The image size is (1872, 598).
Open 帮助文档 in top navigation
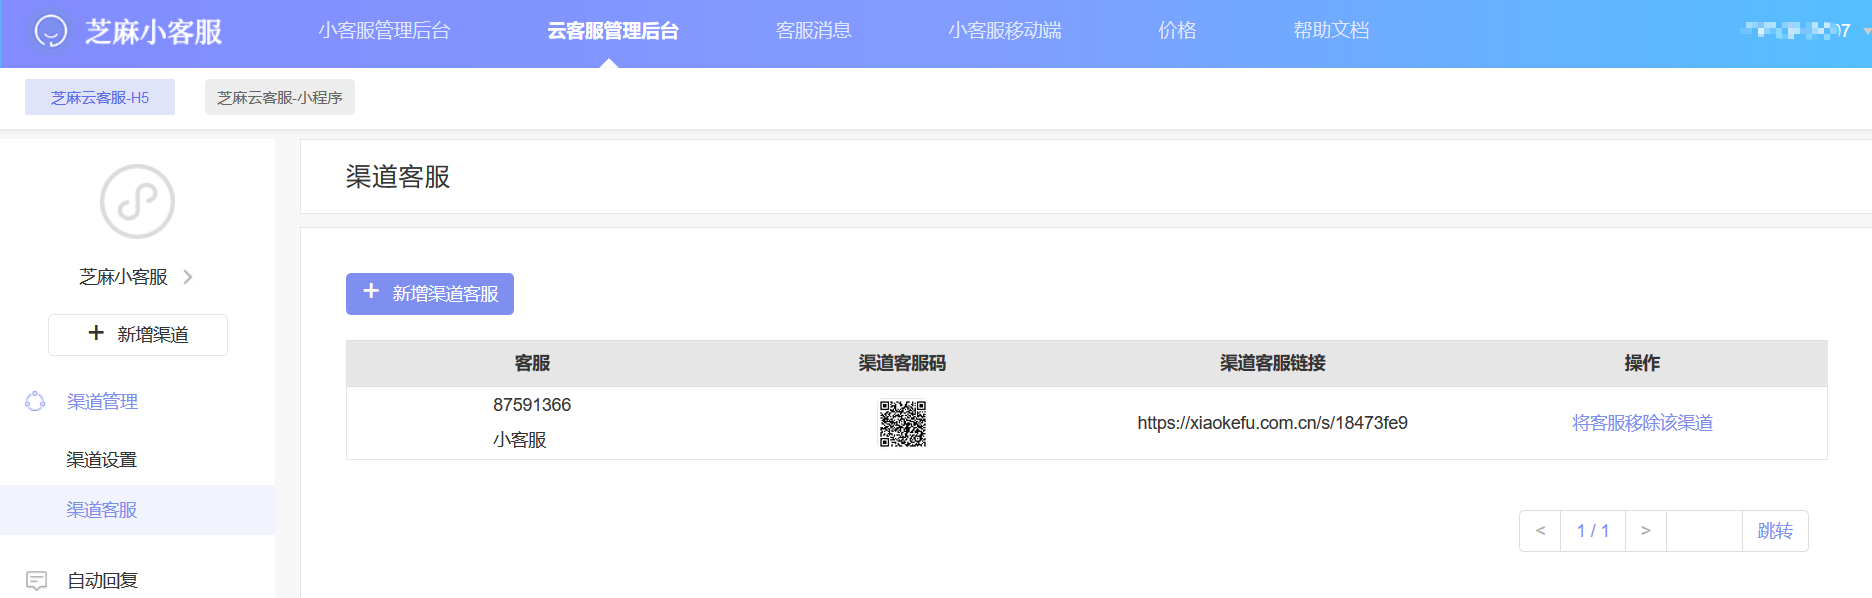click(1331, 31)
